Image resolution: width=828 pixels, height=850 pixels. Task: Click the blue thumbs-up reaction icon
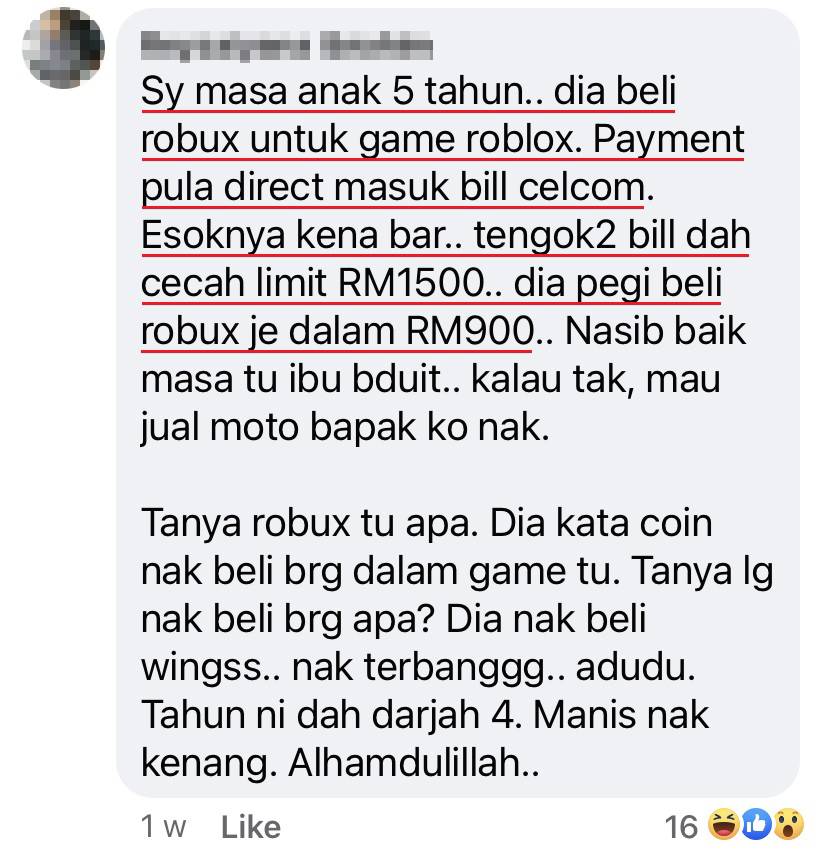(x=756, y=824)
